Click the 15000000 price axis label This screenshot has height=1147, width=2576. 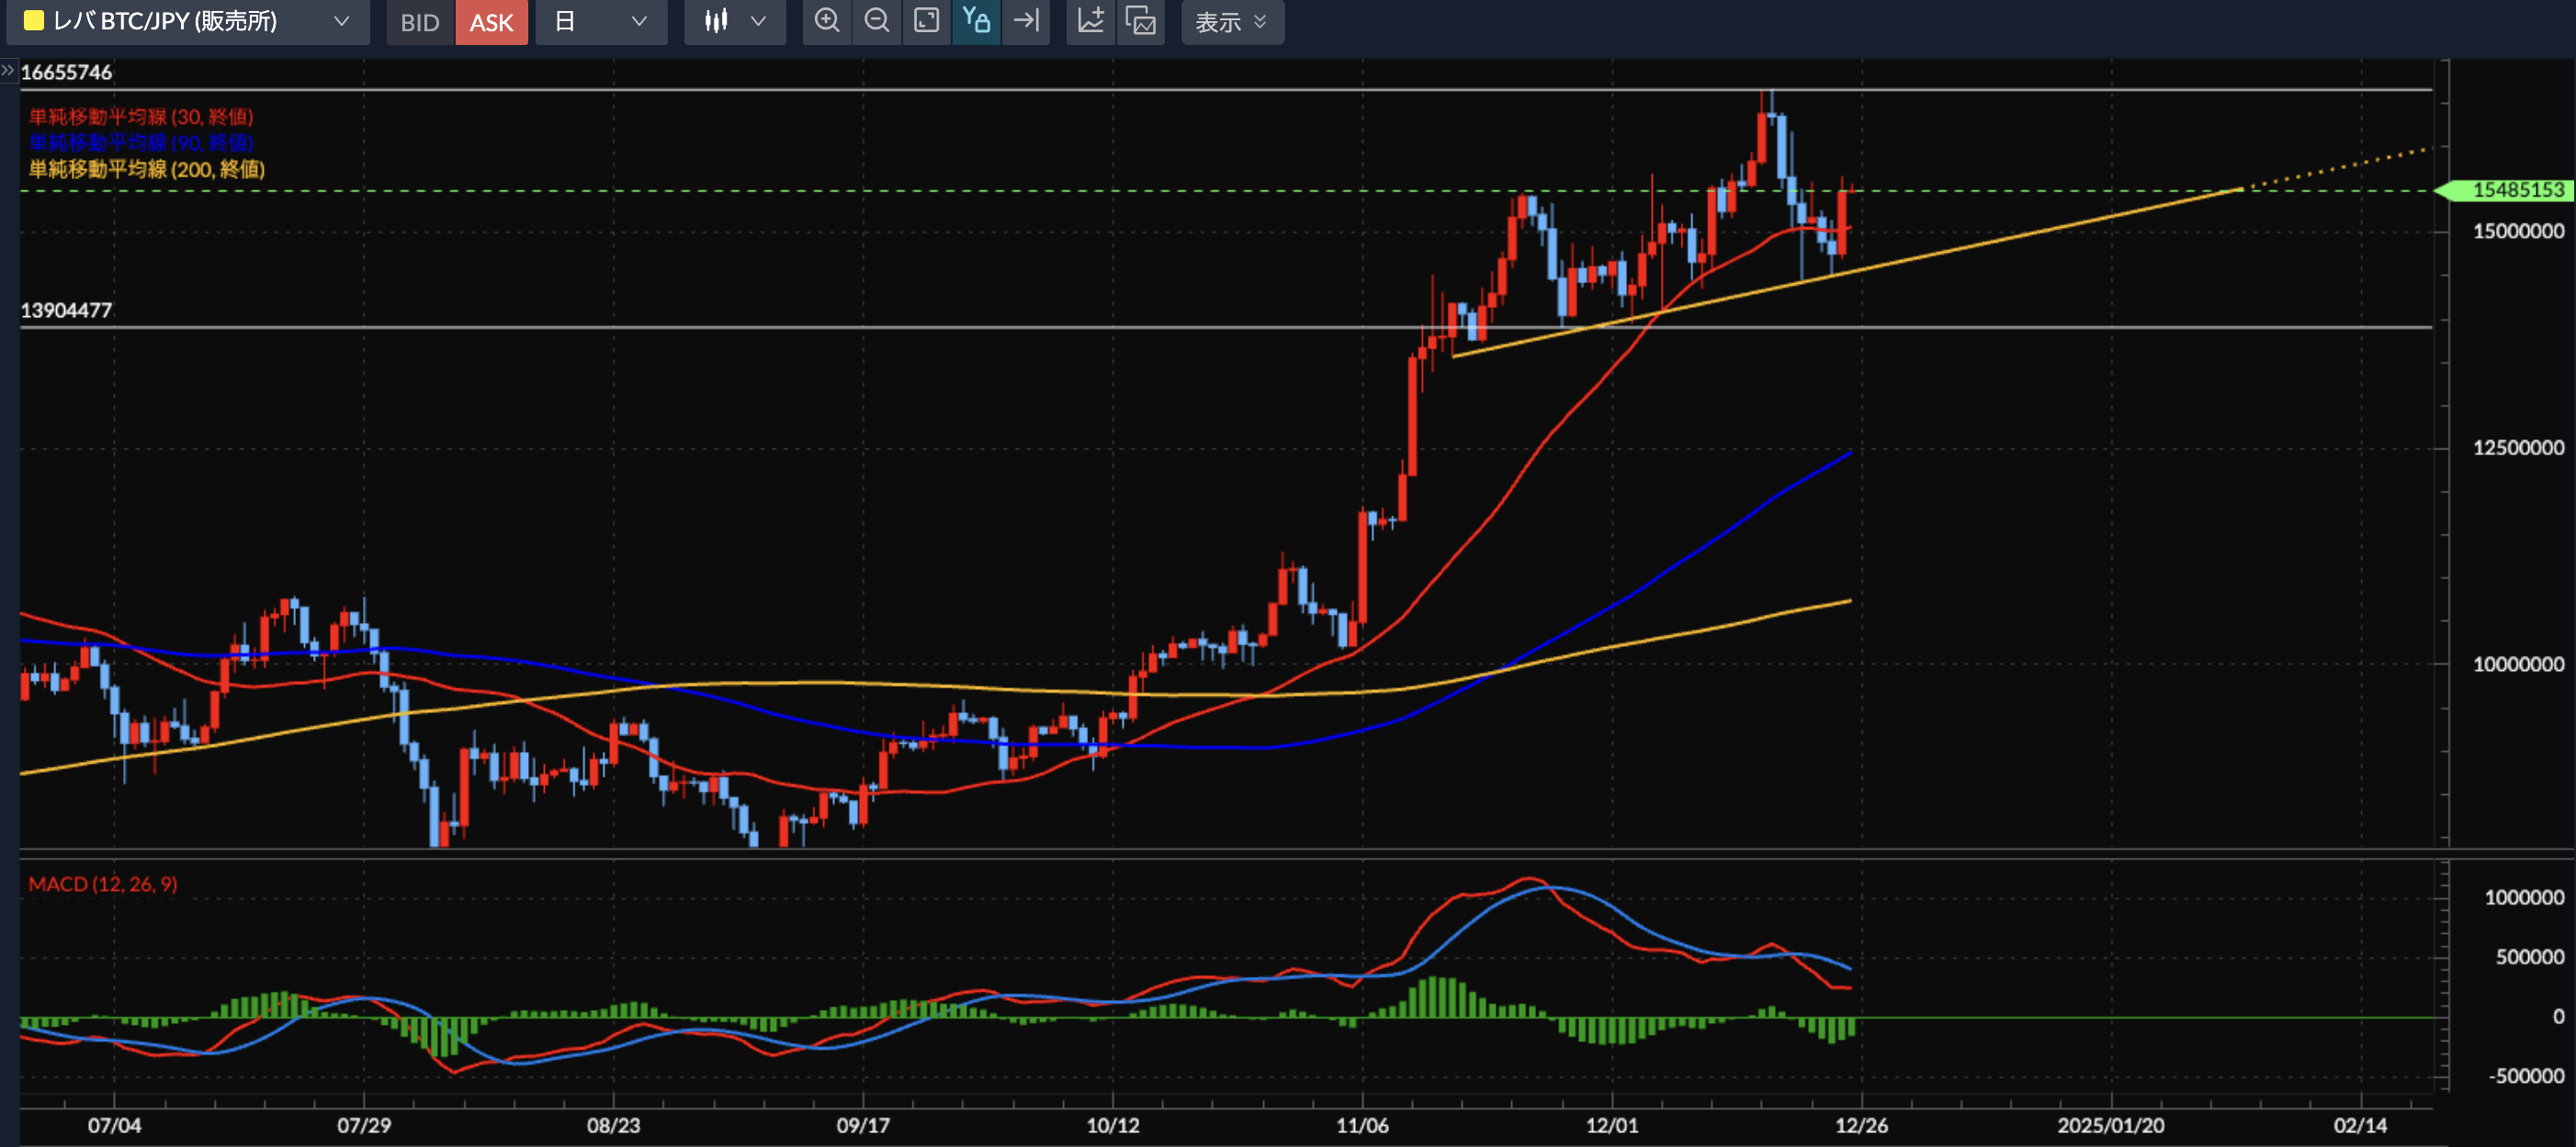(x=2518, y=231)
